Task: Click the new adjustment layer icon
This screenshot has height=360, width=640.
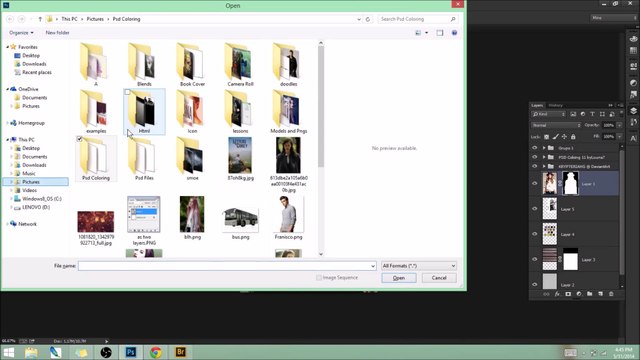Action: (579, 294)
